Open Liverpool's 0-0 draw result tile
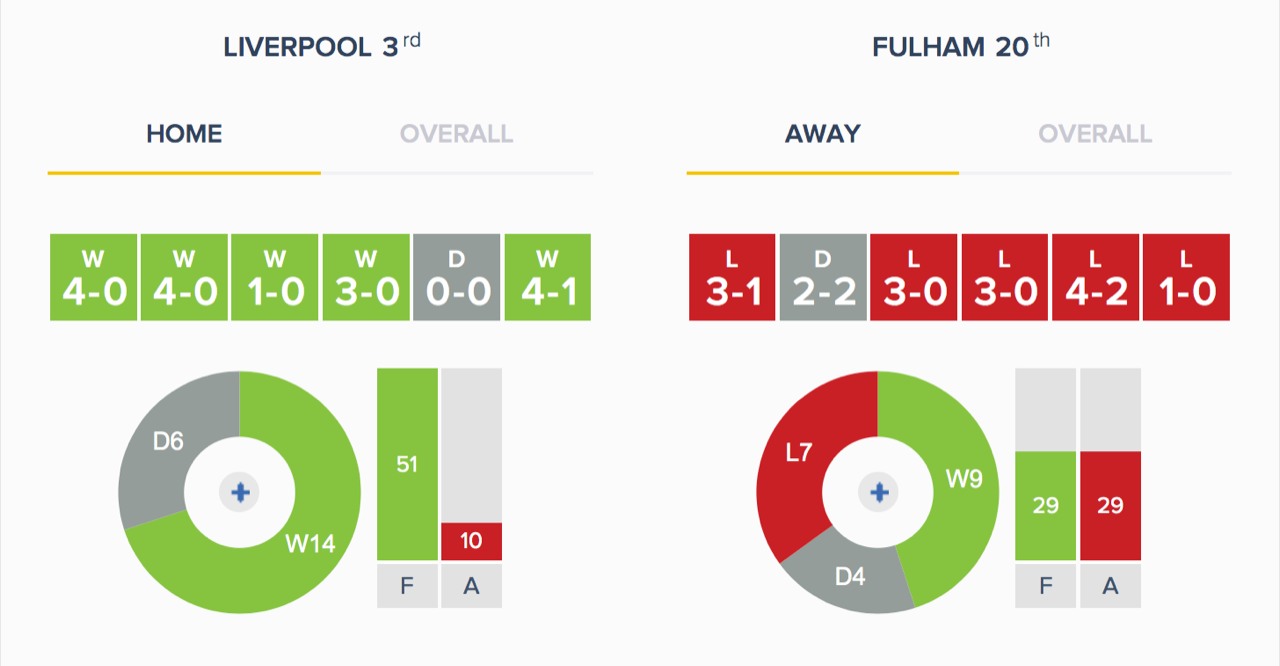The image size is (1280, 666). 457,277
